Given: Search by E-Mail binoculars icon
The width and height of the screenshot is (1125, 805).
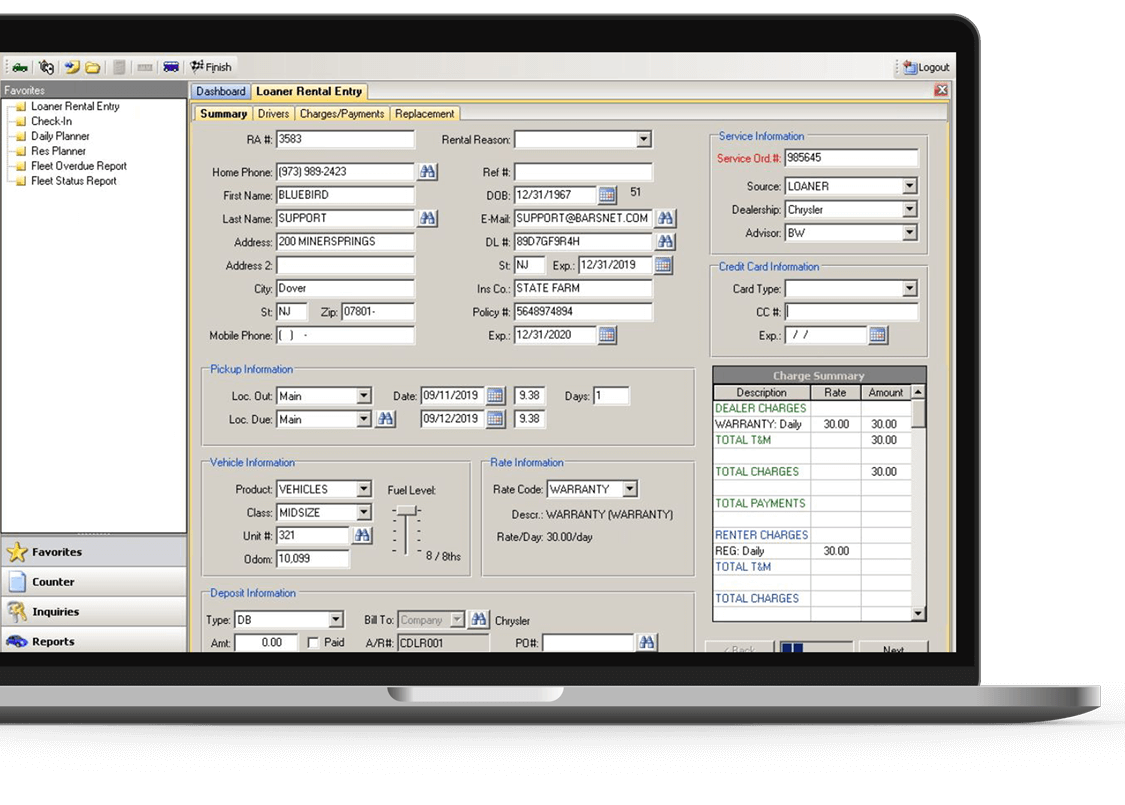Looking at the screenshot, I should [x=665, y=218].
